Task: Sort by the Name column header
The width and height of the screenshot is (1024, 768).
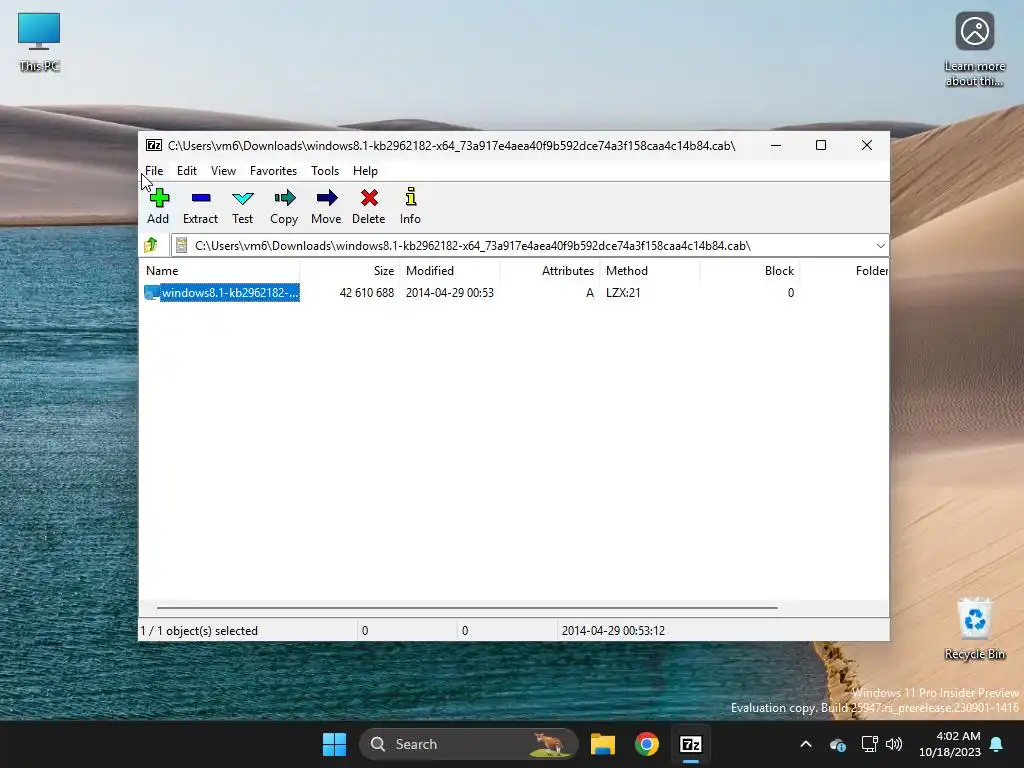Action: click(219, 270)
